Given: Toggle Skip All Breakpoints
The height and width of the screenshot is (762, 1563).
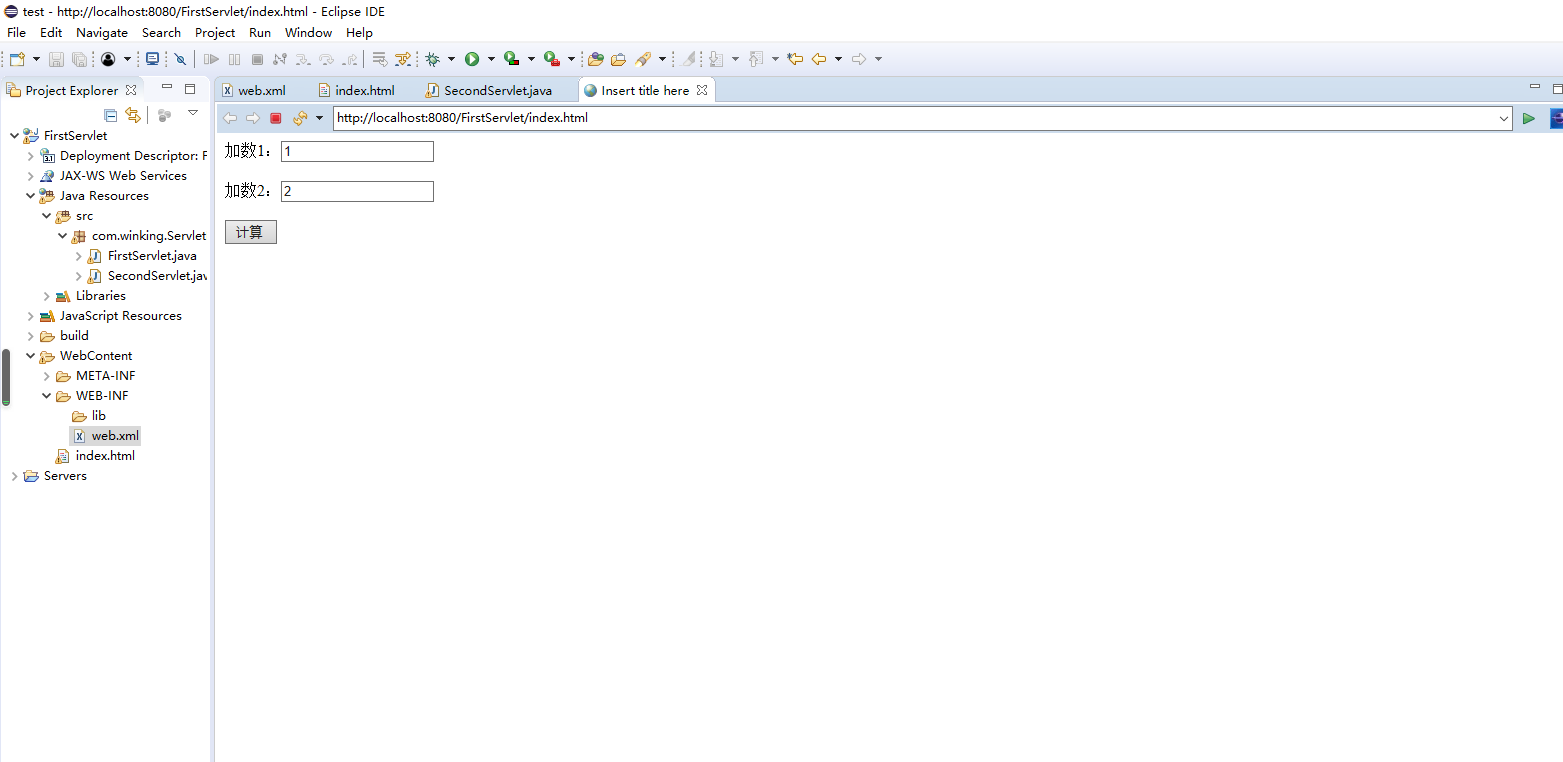Looking at the screenshot, I should coord(180,59).
